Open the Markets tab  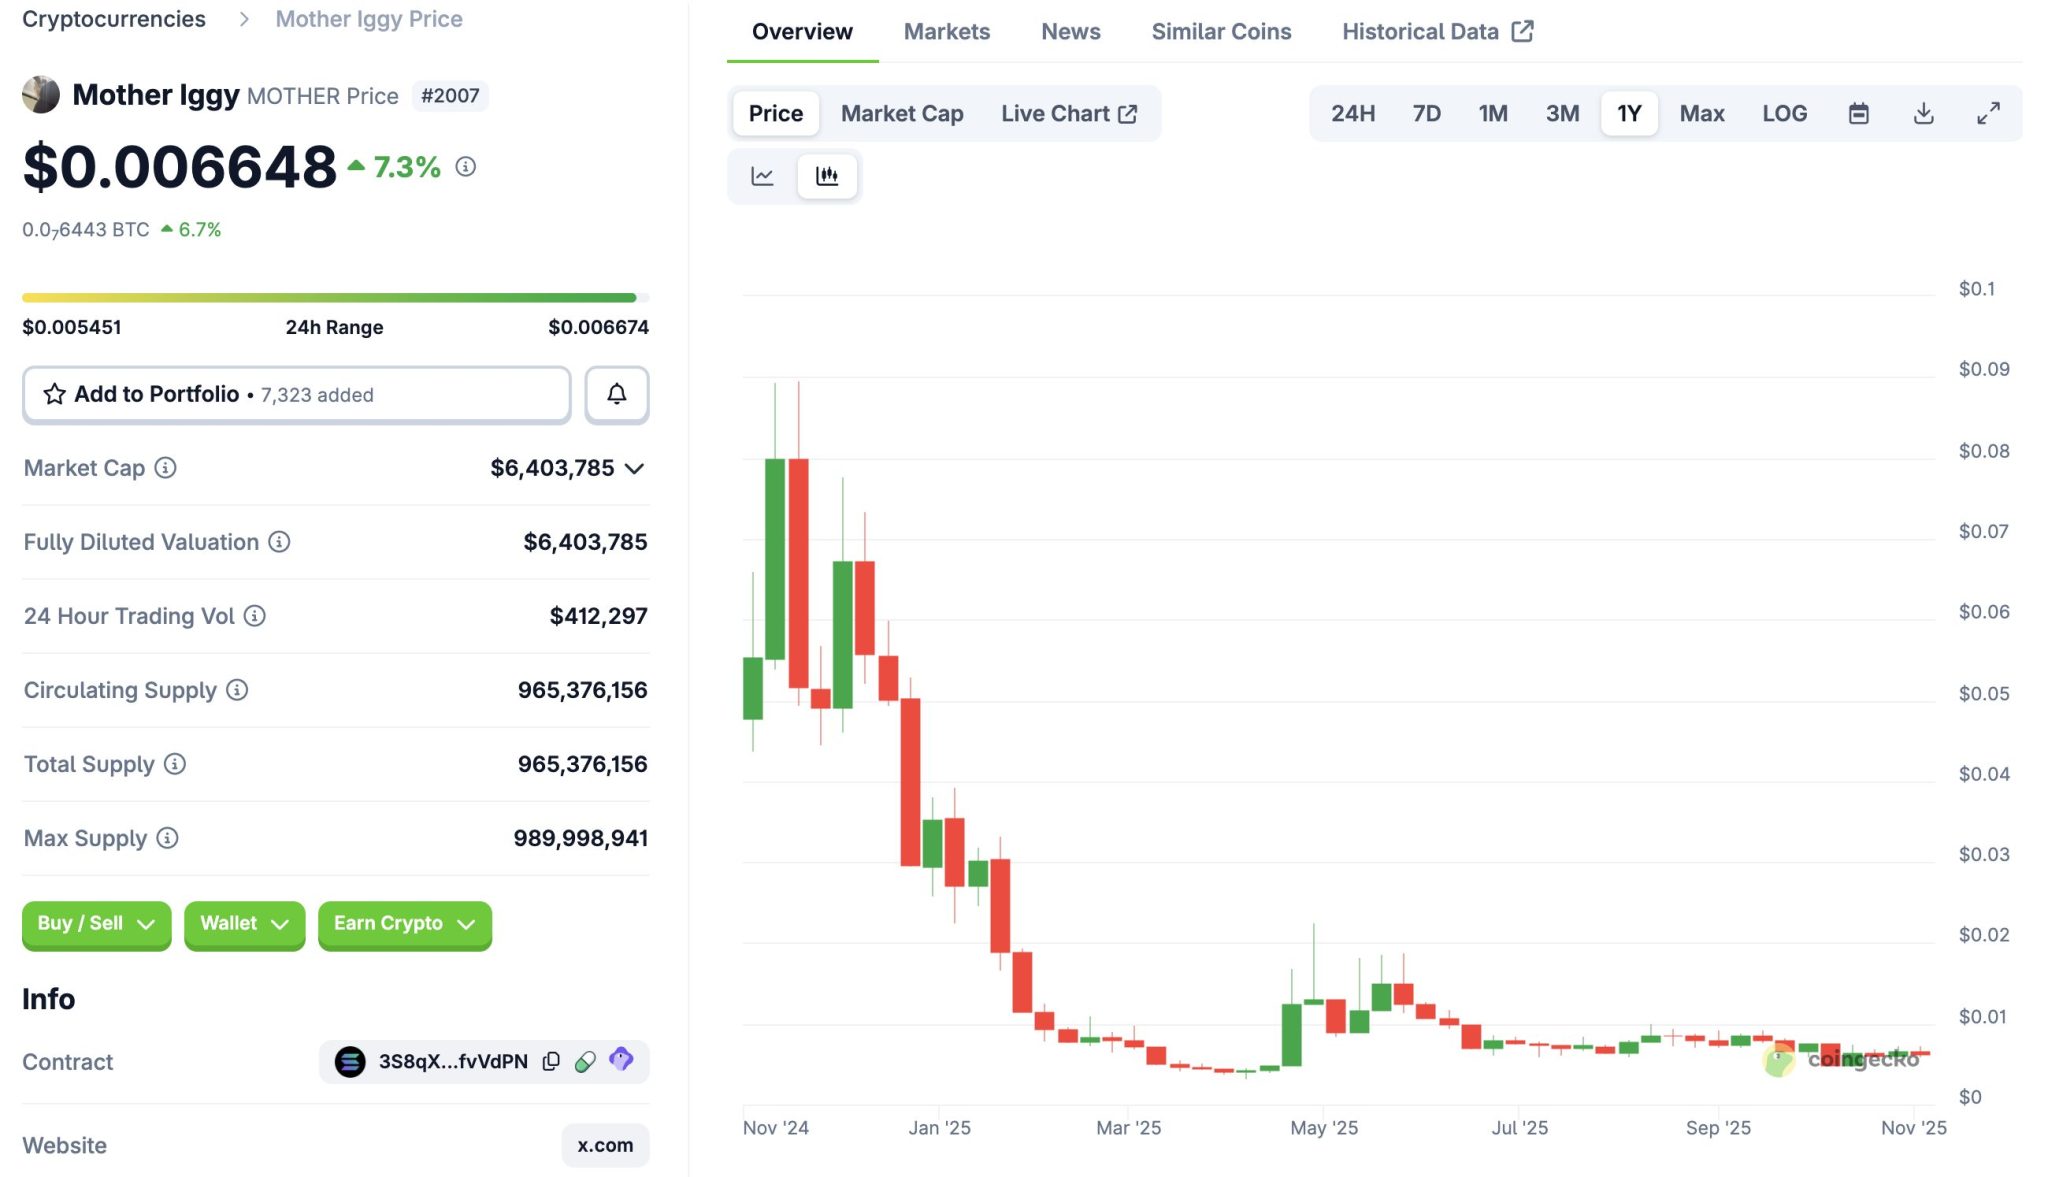(x=946, y=32)
